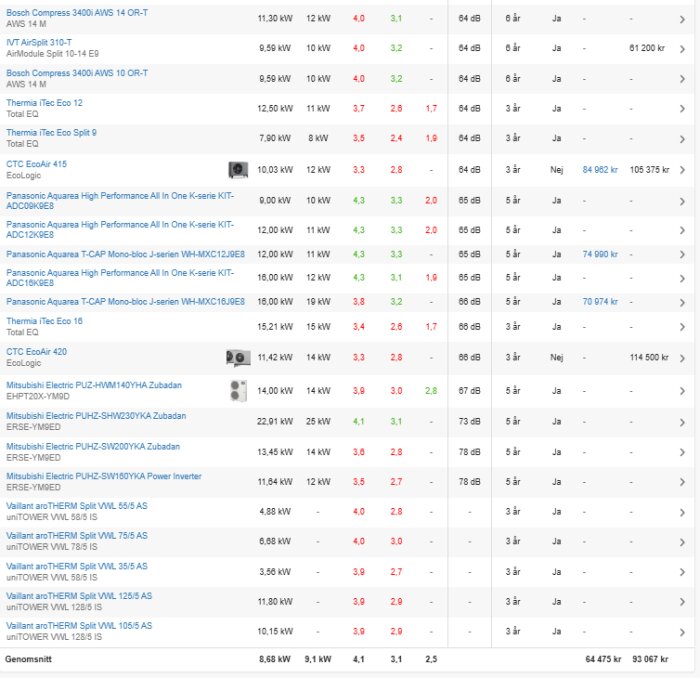Open Vaillant aroTHERM Split VWL 125/5 AS
This screenshot has width=700, height=678.
(x=79, y=596)
